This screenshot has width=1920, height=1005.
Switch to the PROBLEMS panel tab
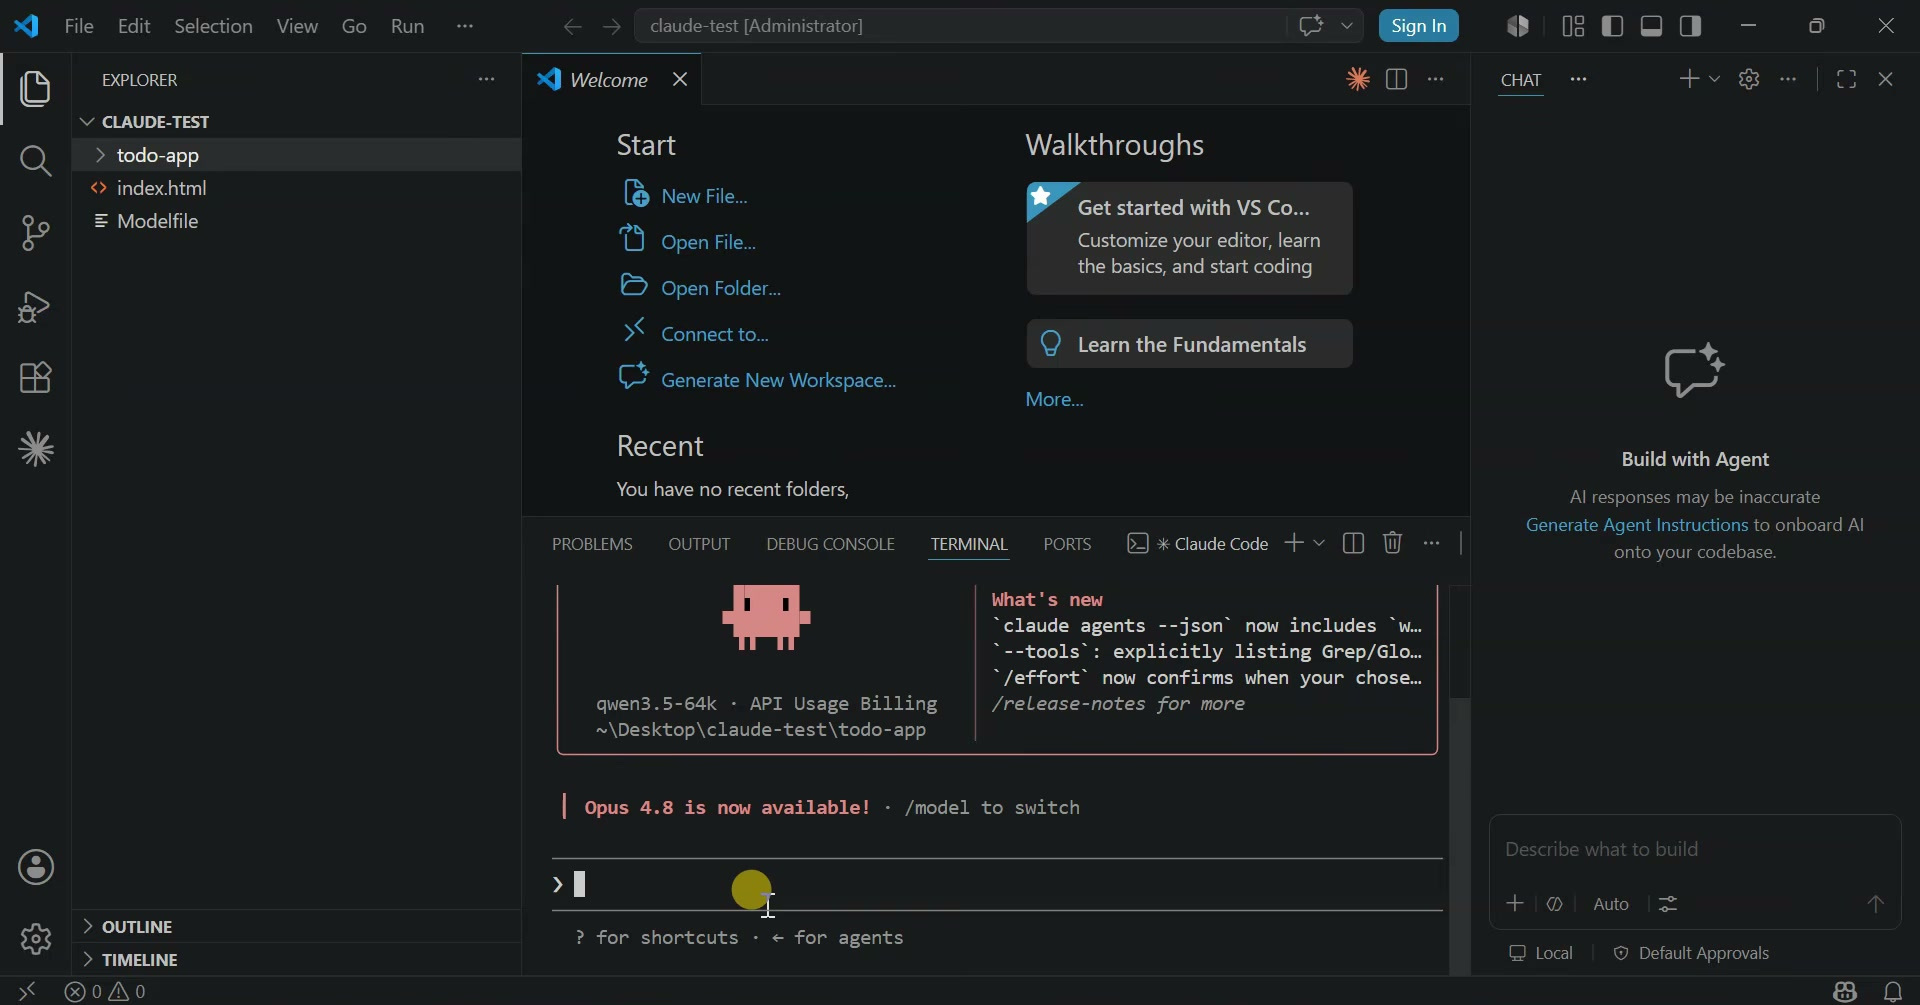point(592,544)
